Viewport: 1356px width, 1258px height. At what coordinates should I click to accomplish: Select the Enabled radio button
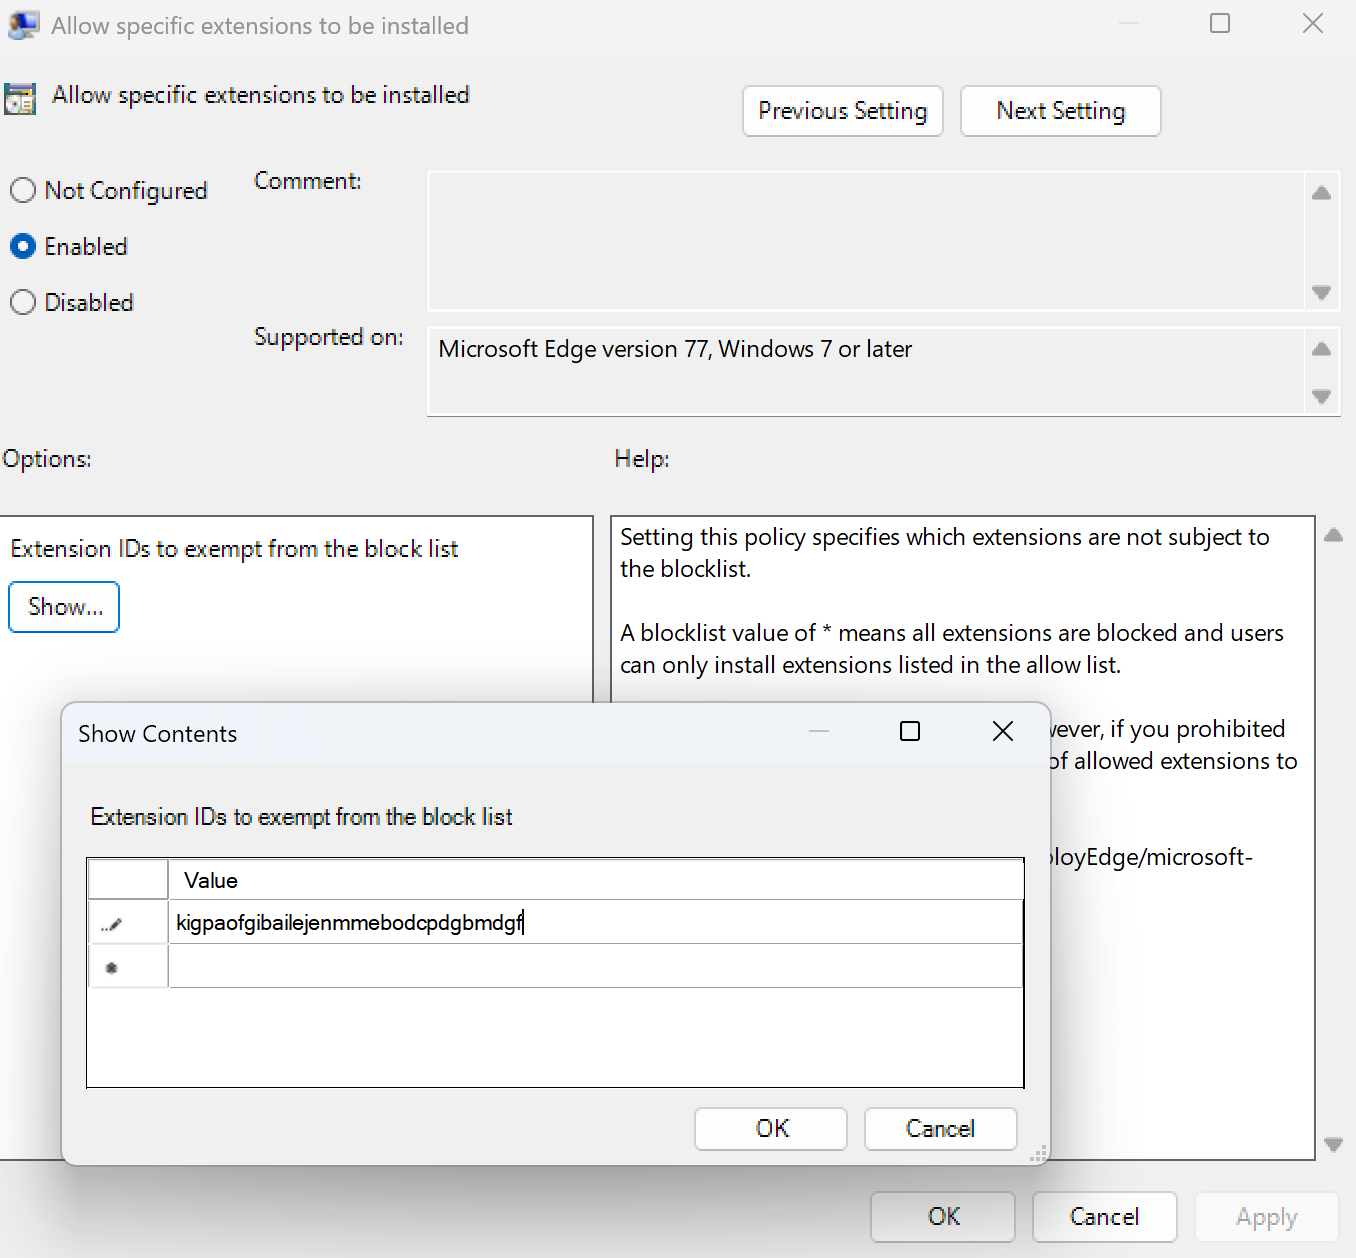23,247
